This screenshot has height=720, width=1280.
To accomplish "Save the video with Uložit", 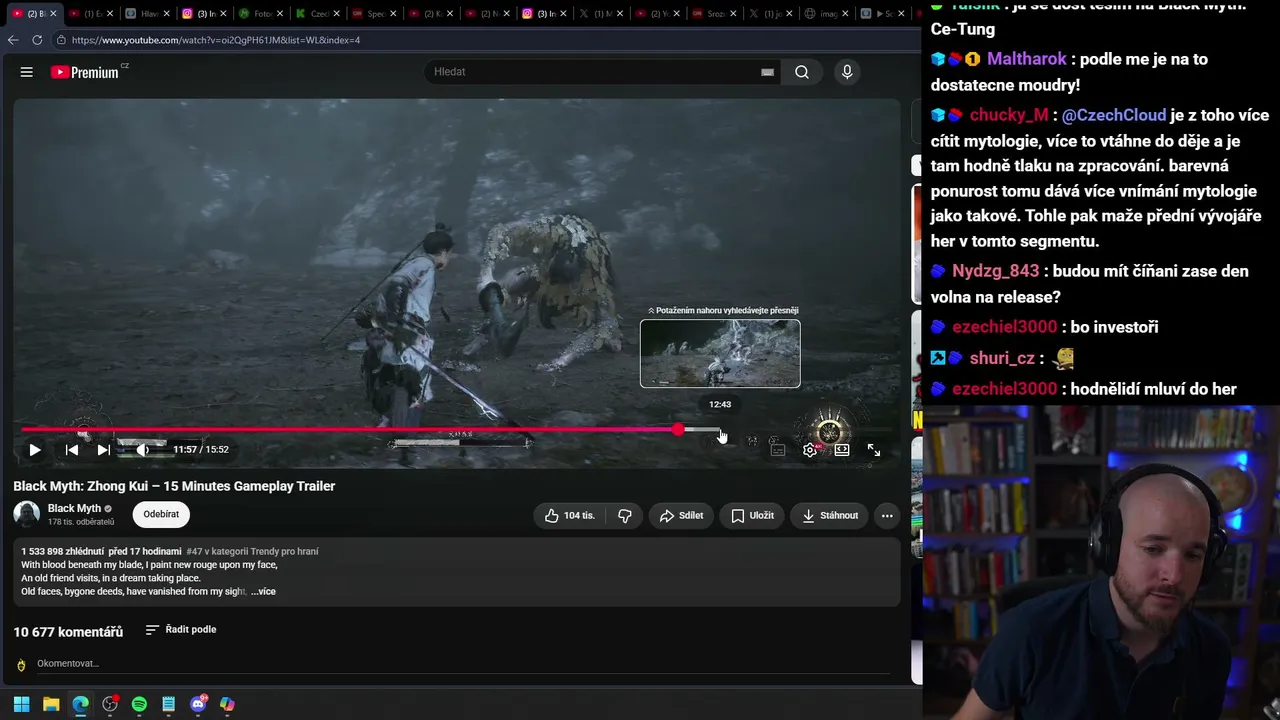I will (752, 516).
